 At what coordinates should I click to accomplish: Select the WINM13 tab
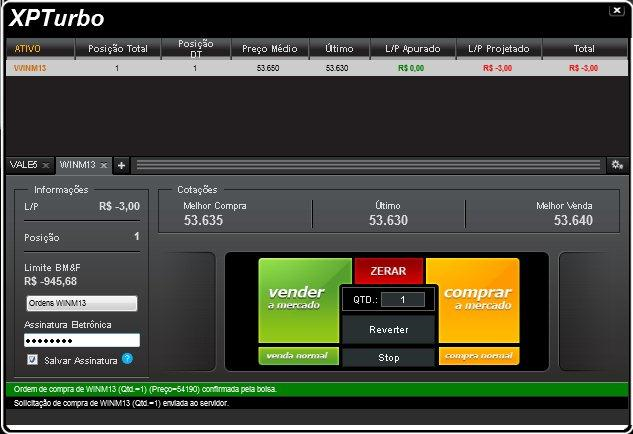(76, 165)
